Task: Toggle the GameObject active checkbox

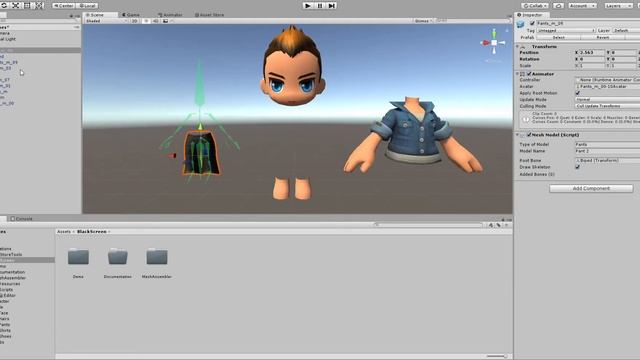Action: tap(532, 23)
